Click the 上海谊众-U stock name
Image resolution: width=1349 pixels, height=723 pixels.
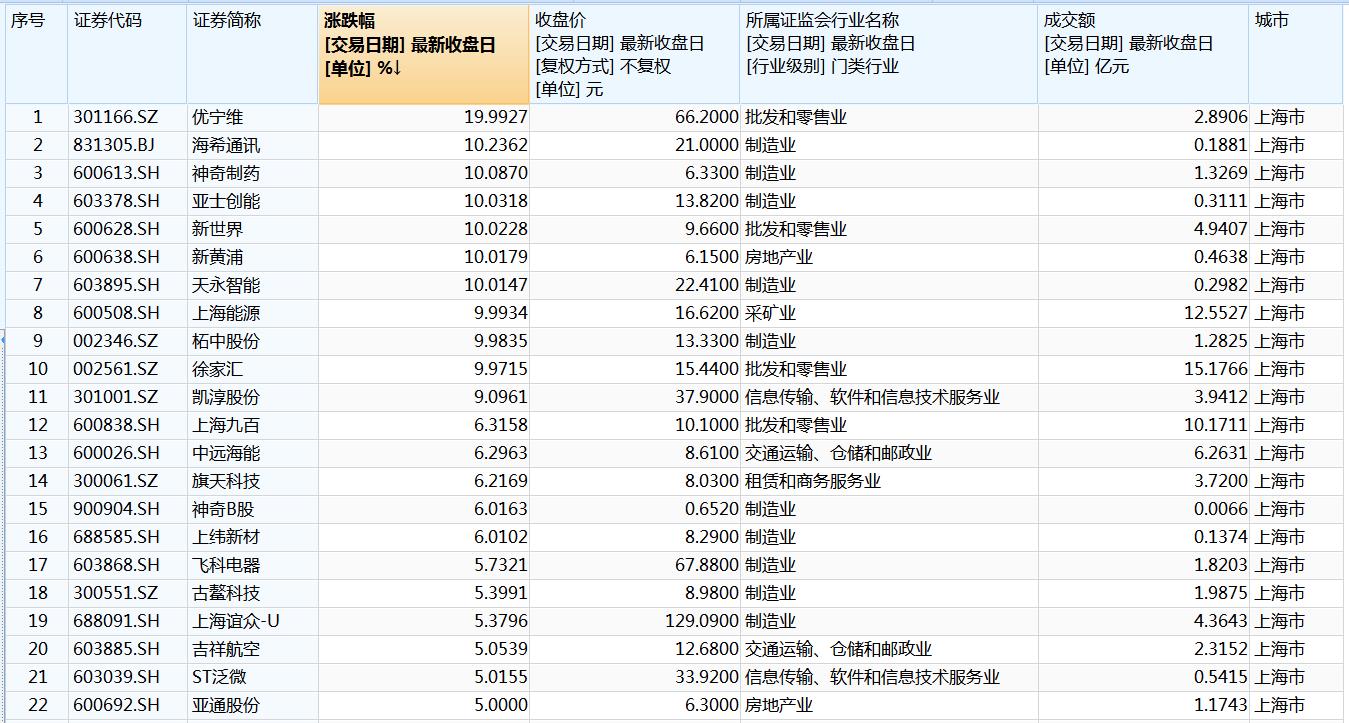[236, 621]
